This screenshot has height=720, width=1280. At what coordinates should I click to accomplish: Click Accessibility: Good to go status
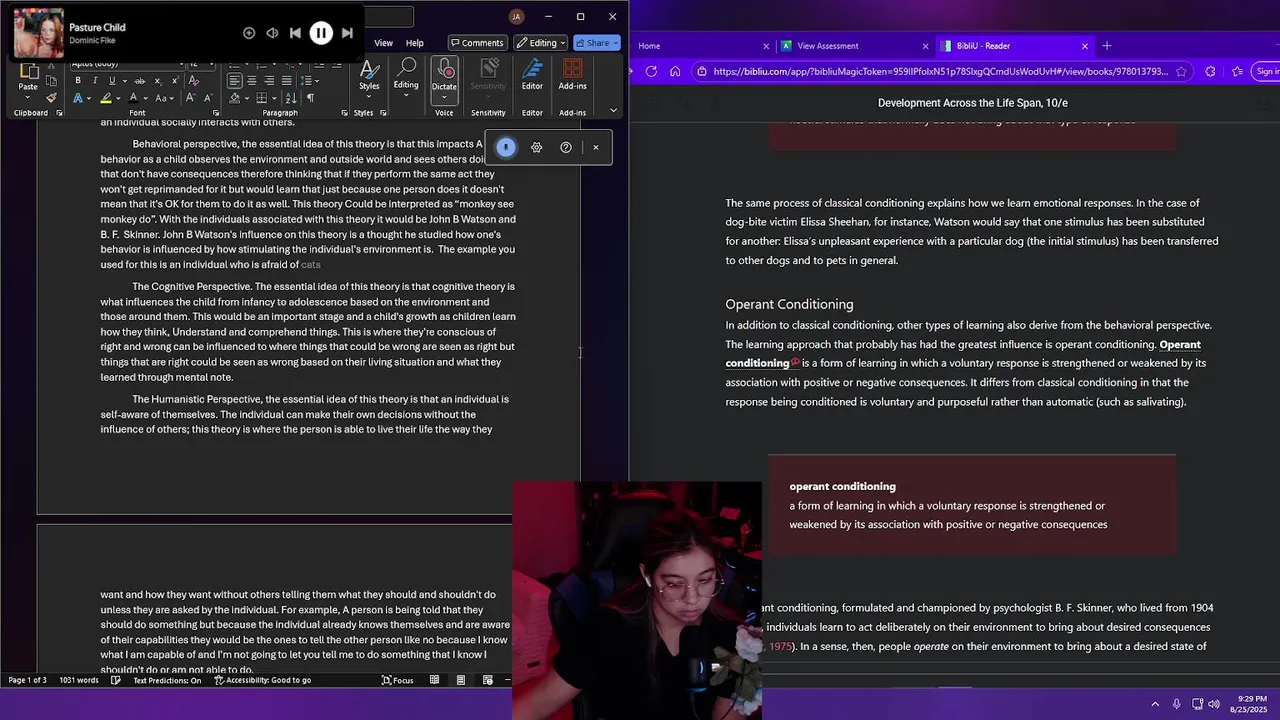tap(262, 680)
